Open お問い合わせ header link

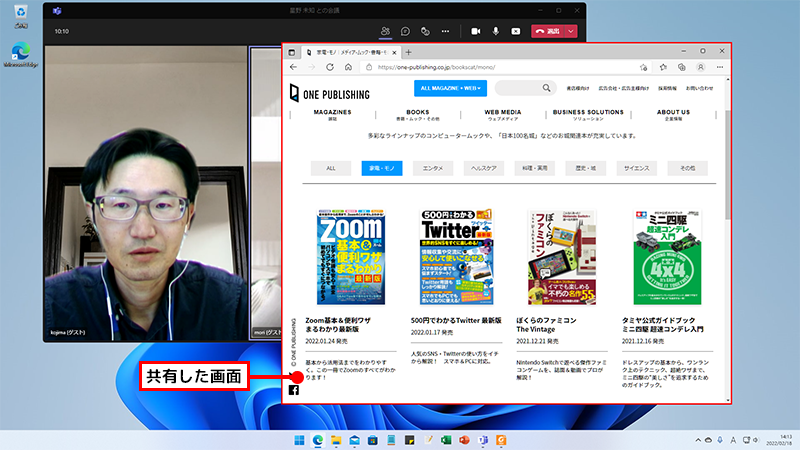tap(699, 88)
